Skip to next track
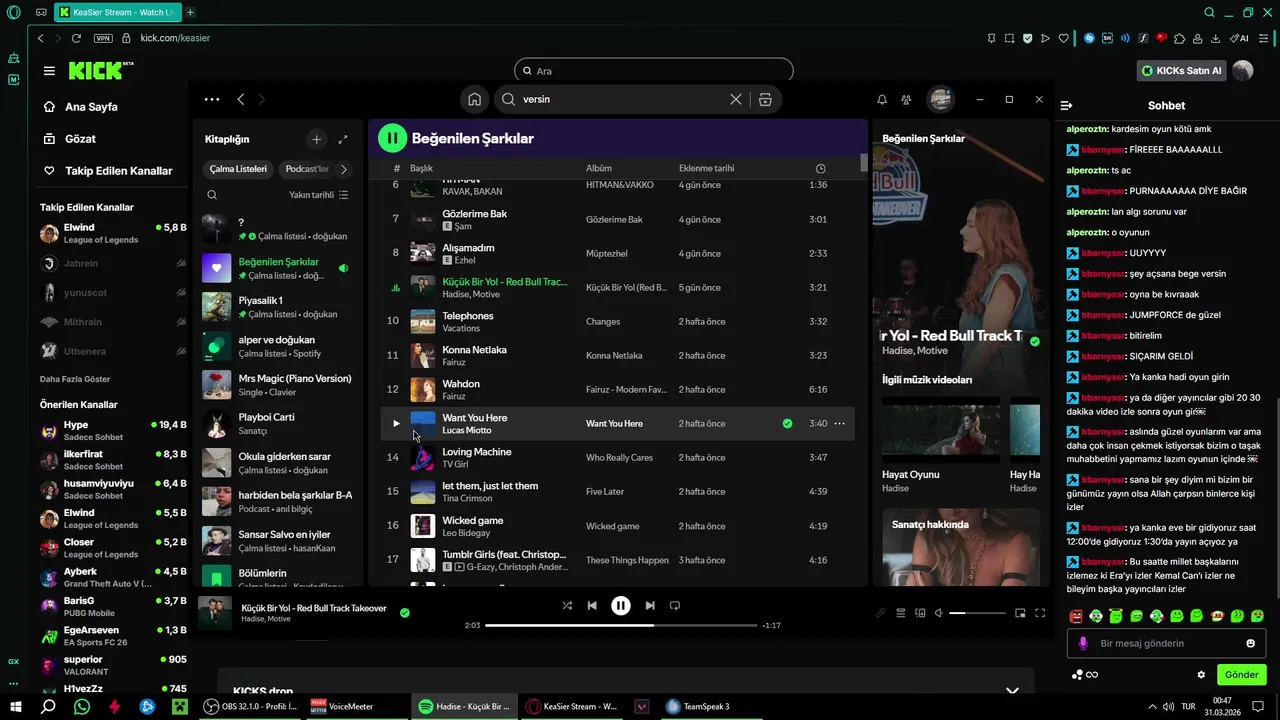This screenshot has width=1280, height=720. pyautogui.click(x=650, y=605)
